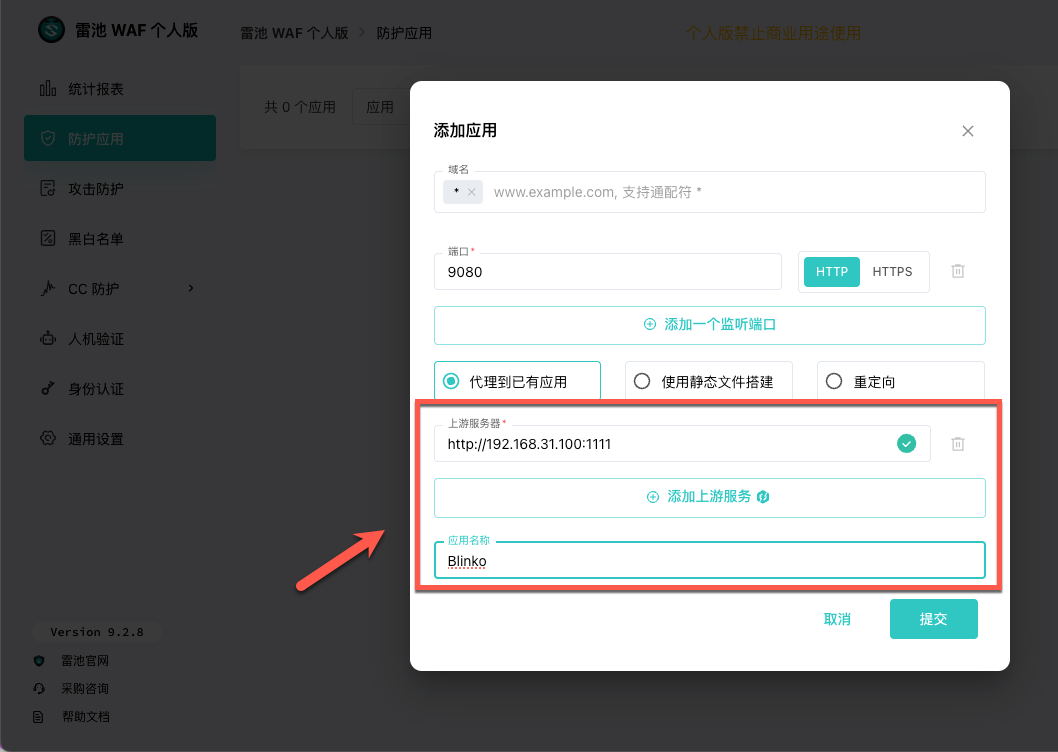
Task: Open the 采购咨询 link
Action: [x=85, y=689]
